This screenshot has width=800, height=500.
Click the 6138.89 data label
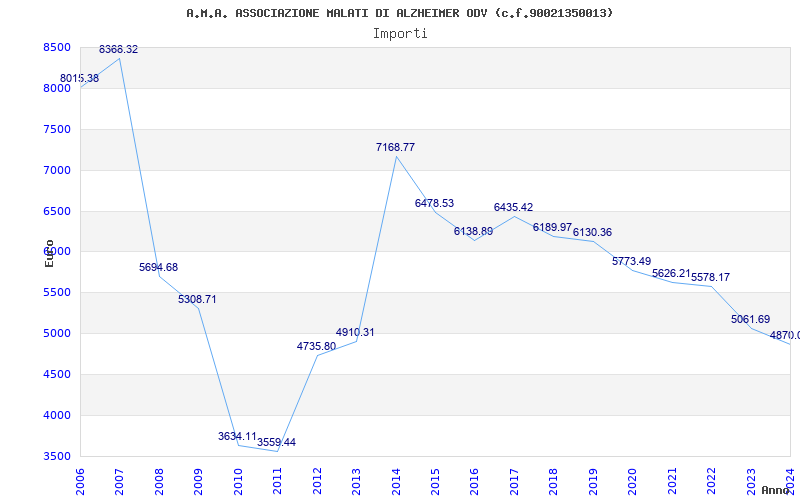click(x=473, y=231)
